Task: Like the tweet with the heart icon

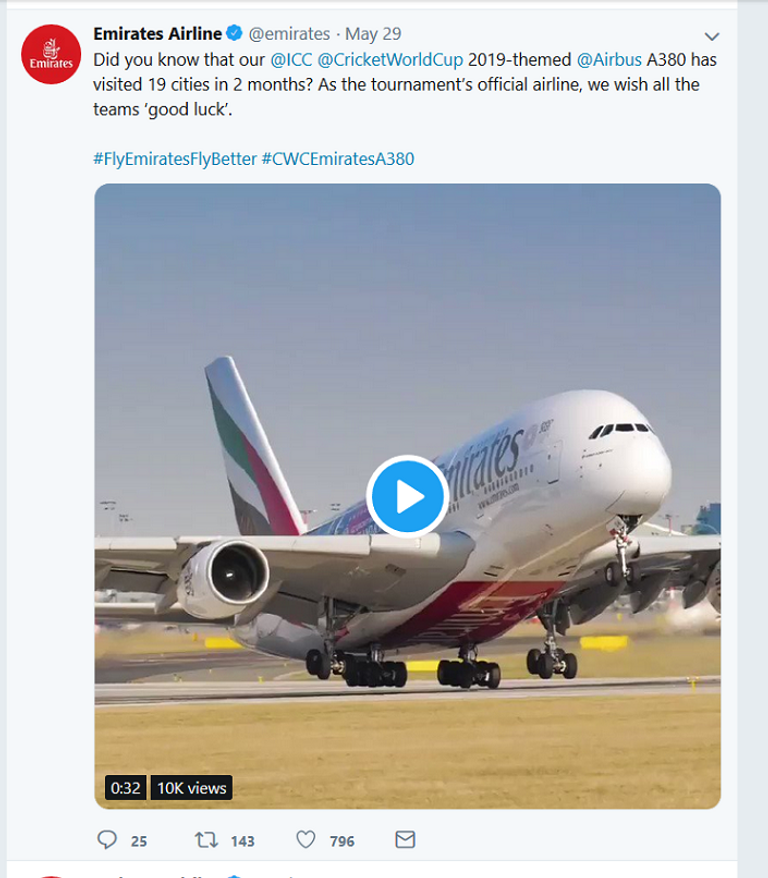Action: pos(306,840)
